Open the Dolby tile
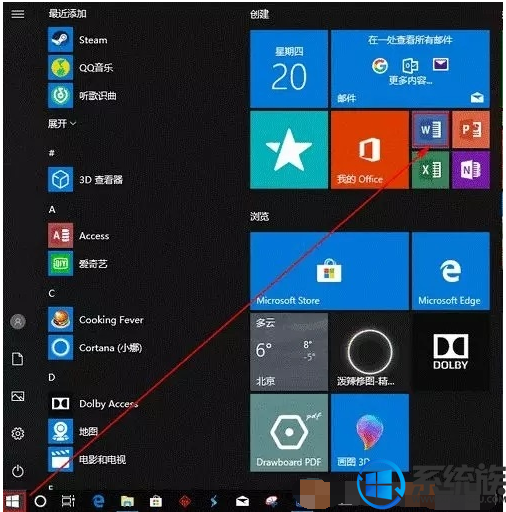The image size is (506, 512). 451,352
